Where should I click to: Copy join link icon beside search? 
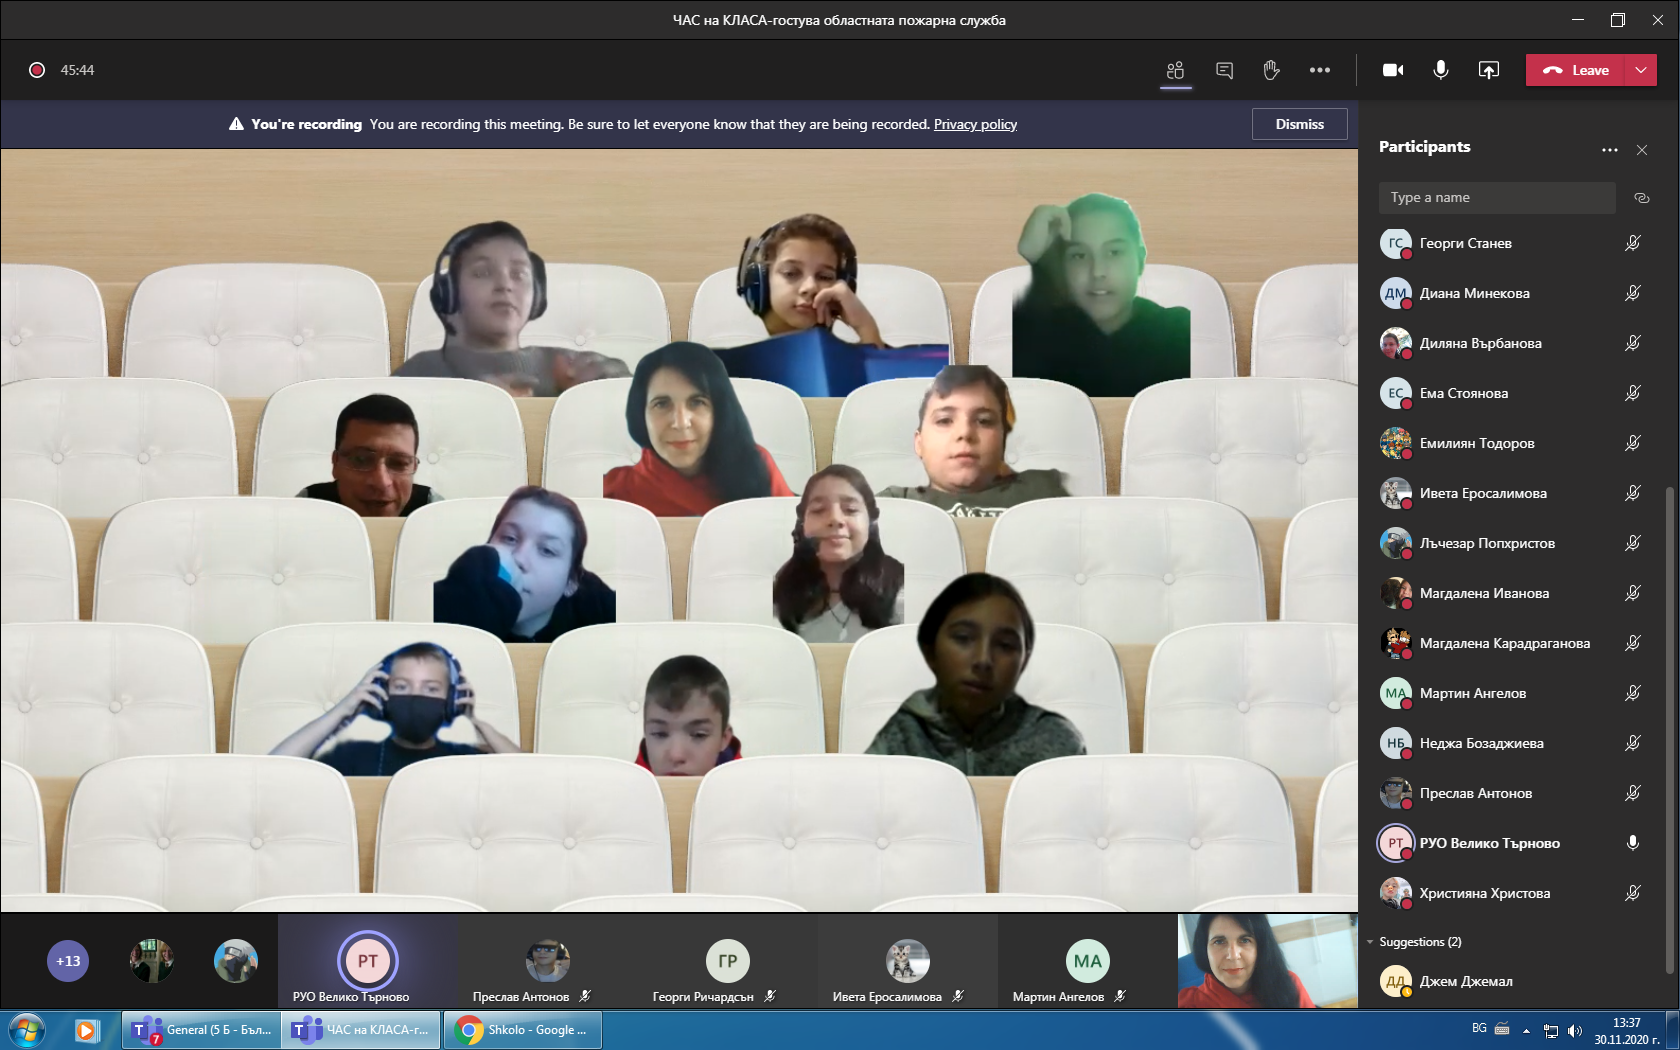[1641, 198]
